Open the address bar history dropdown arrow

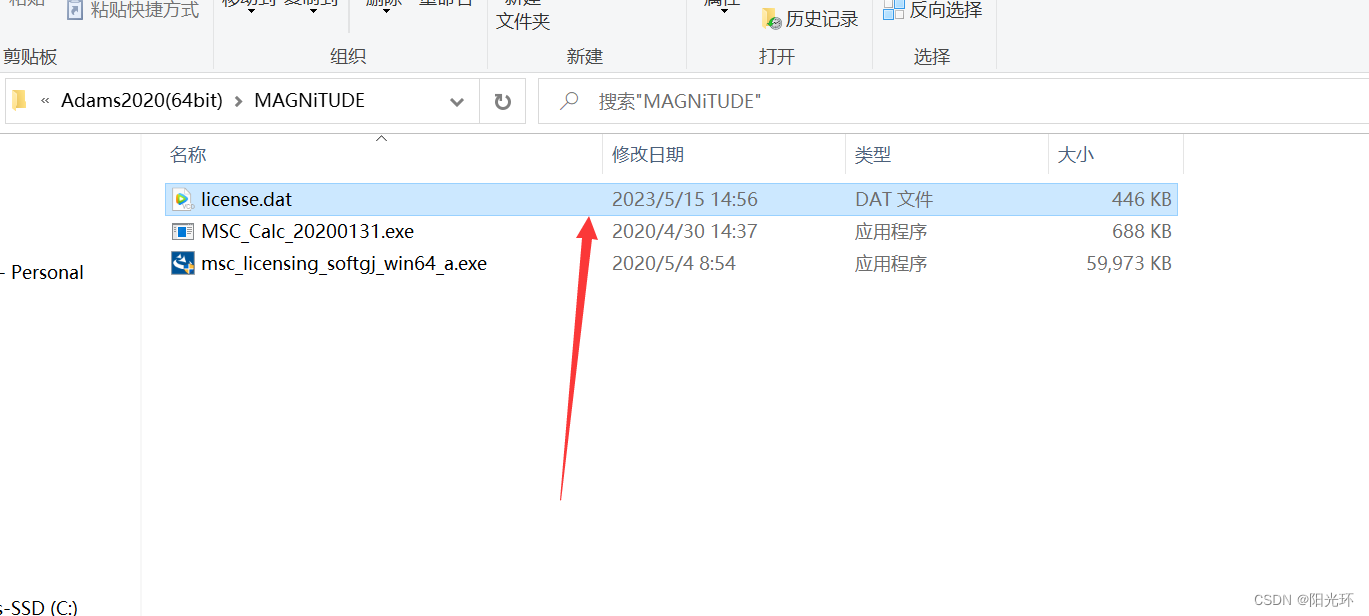coord(457,101)
